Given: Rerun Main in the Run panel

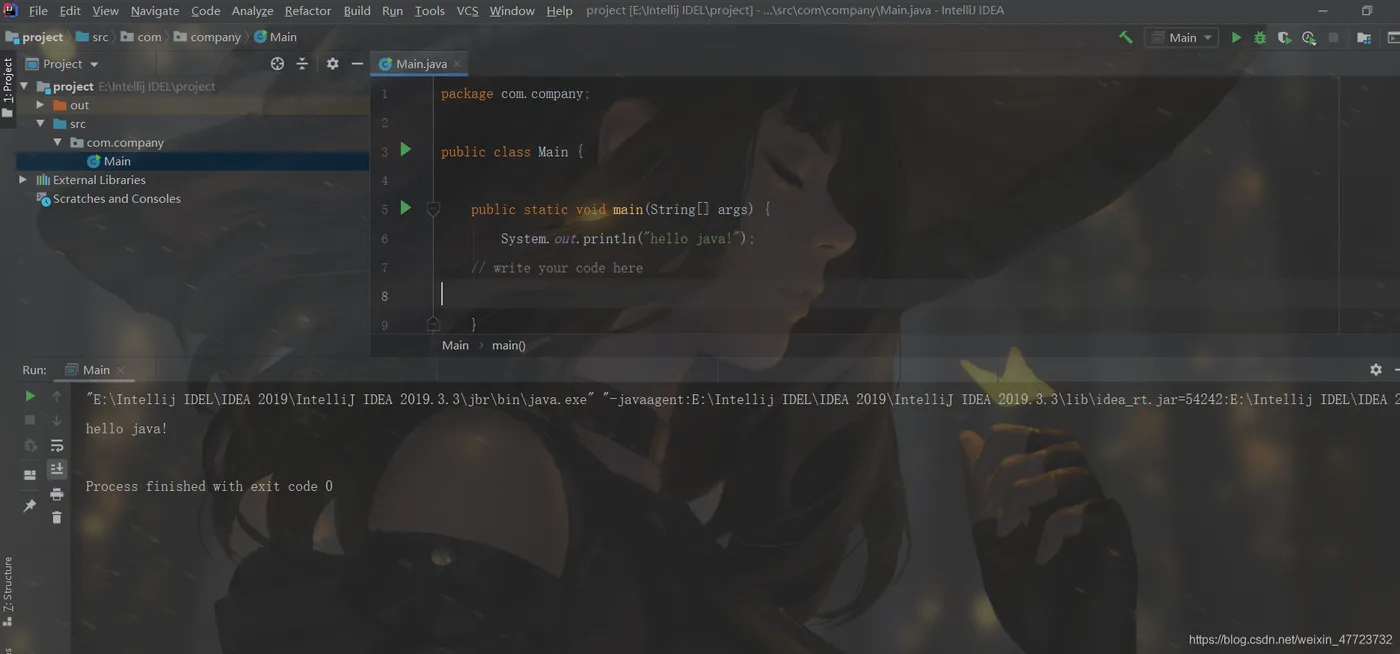Looking at the screenshot, I should [x=30, y=396].
